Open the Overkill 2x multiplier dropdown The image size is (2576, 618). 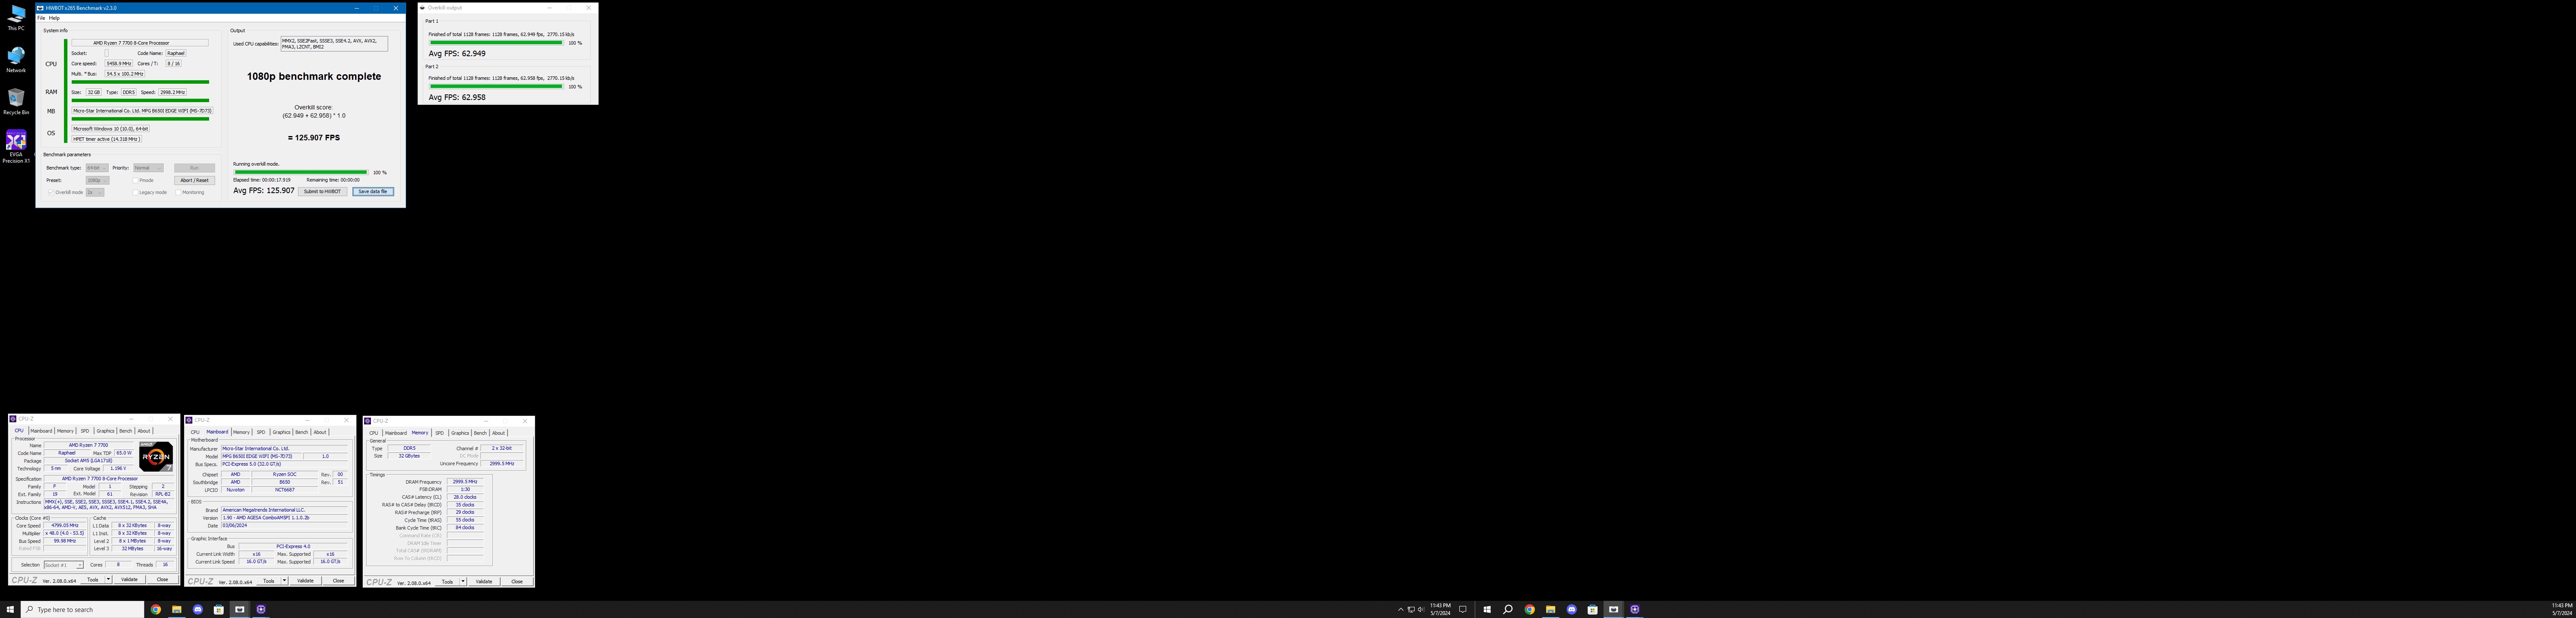(x=95, y=192)
